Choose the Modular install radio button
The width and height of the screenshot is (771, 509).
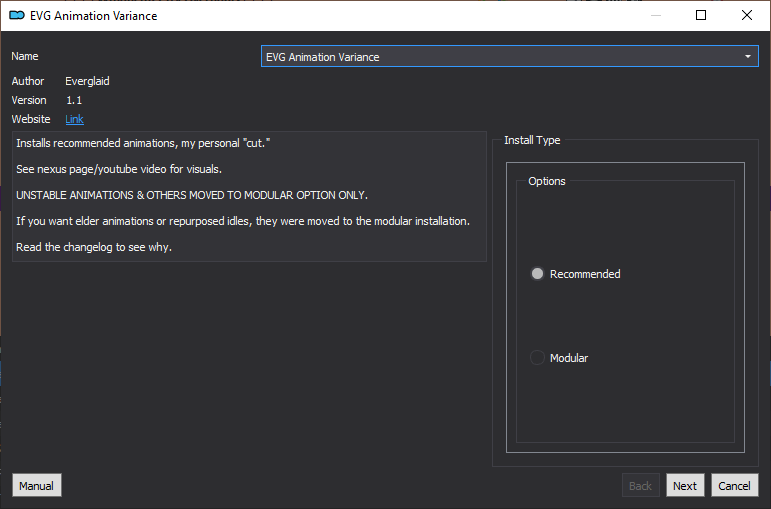pos(537,358)
